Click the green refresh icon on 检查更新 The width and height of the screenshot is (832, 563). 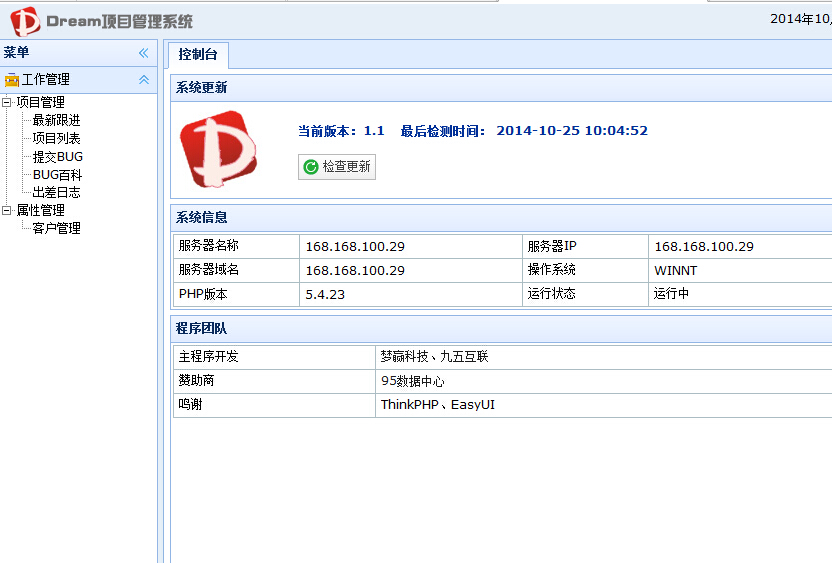pyautogui.click(x=311, y=167)
